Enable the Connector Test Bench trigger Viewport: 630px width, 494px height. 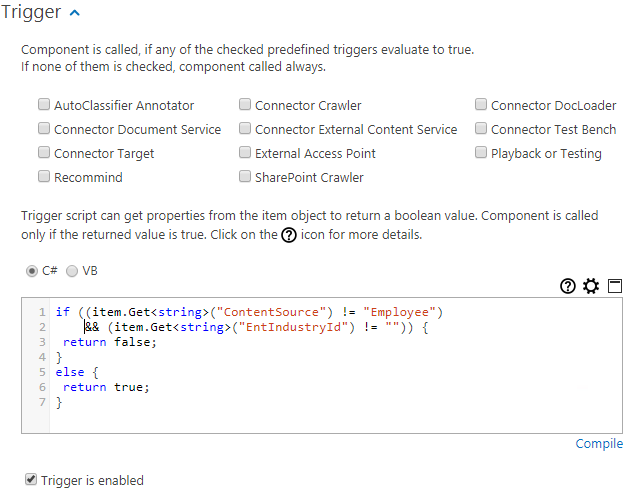tap(481, 129)
